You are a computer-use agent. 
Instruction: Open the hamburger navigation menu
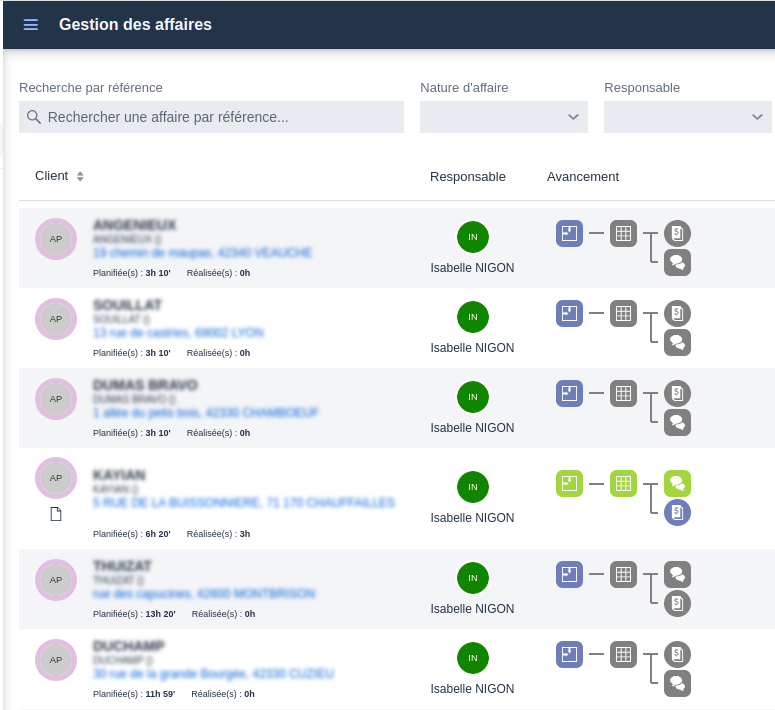coord(31,25)
